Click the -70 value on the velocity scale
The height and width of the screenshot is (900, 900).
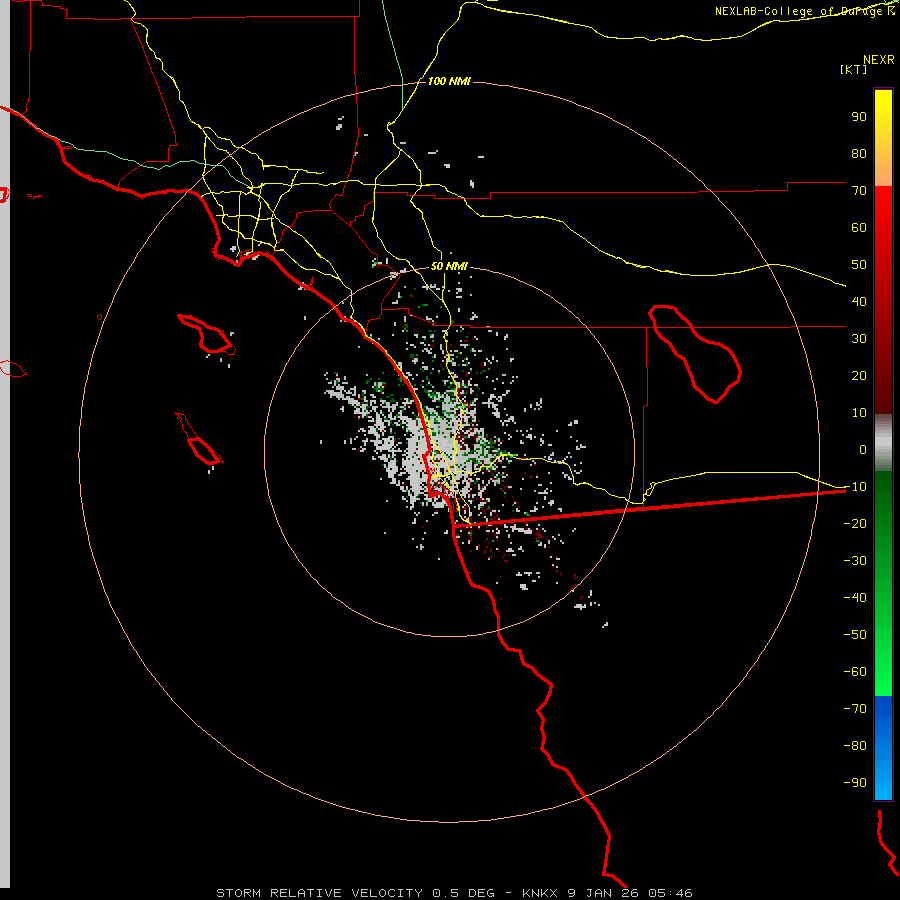[855, 709]
